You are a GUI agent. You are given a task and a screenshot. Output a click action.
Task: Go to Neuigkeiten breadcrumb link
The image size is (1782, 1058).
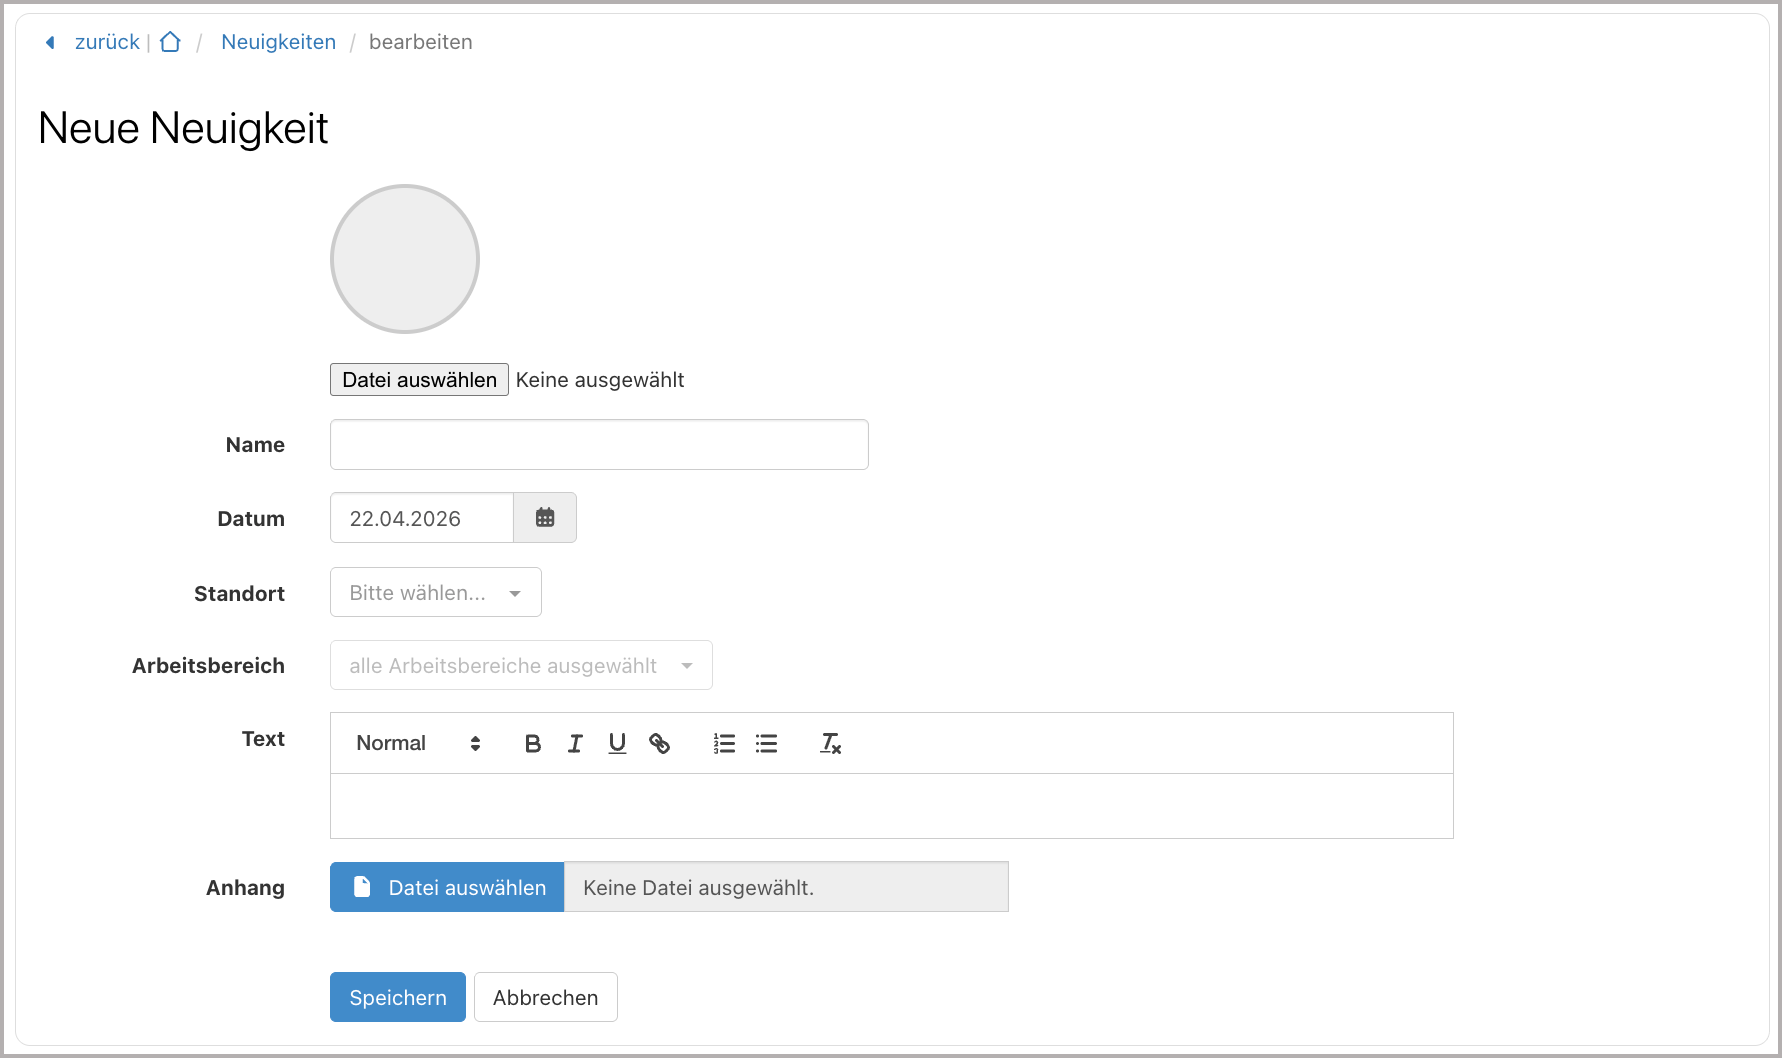pos(278,42)
